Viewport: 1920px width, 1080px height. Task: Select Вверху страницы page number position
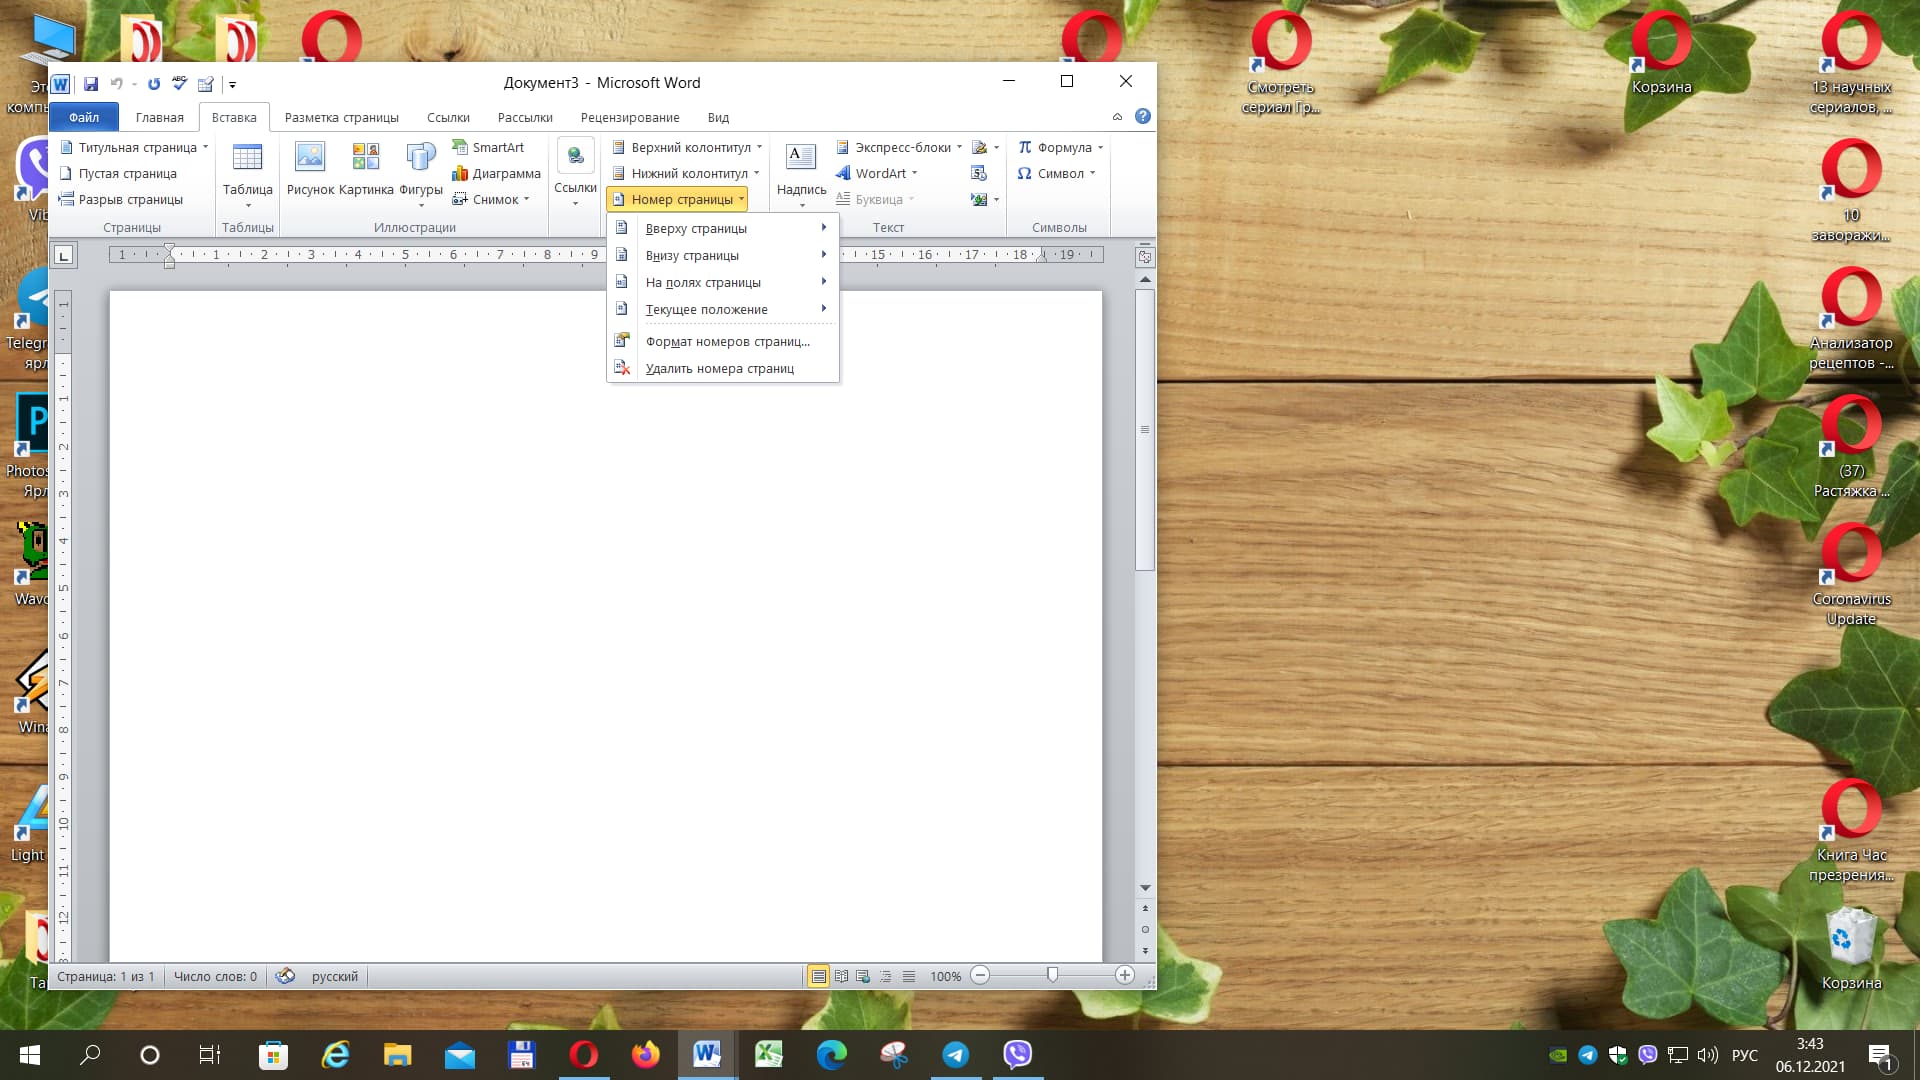tap(696, 228)
